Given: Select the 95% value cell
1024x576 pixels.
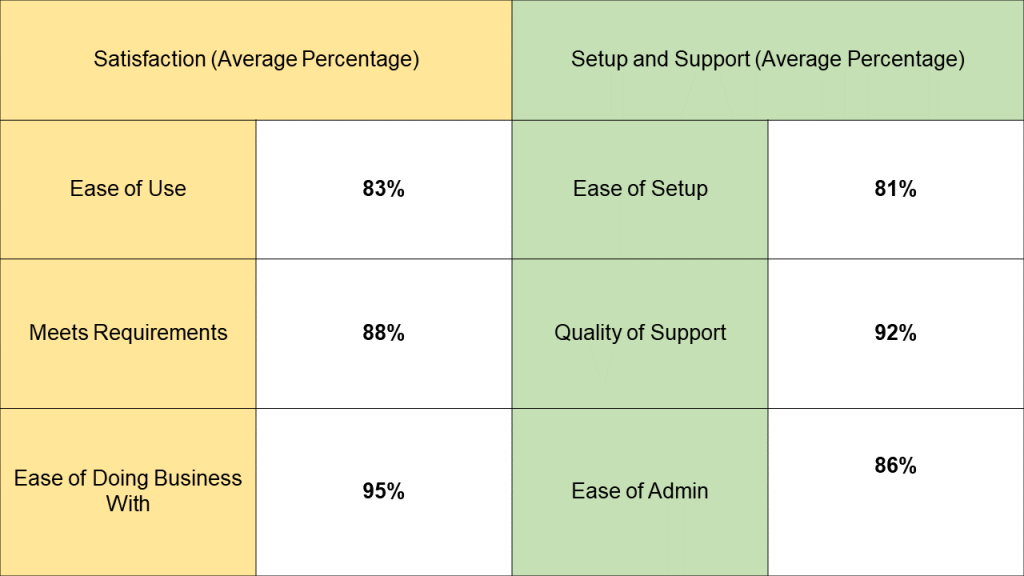Looking at the screenshot, I should coord(384,492).
